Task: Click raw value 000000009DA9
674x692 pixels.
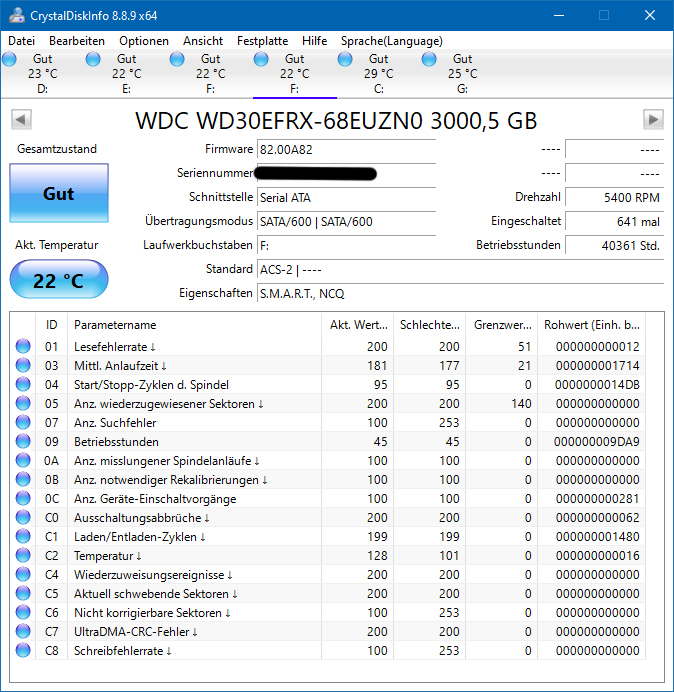Action: click(x=597, y=442)
